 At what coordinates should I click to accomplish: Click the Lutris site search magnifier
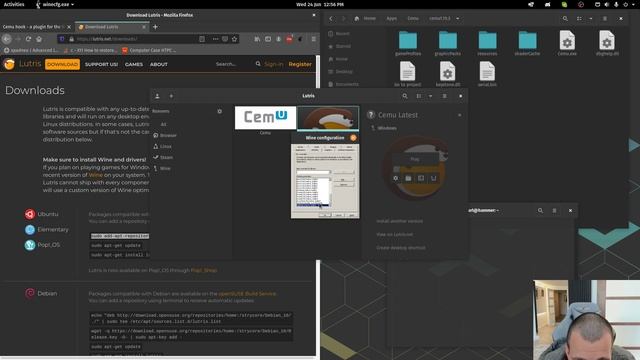[x=258, y=64]
